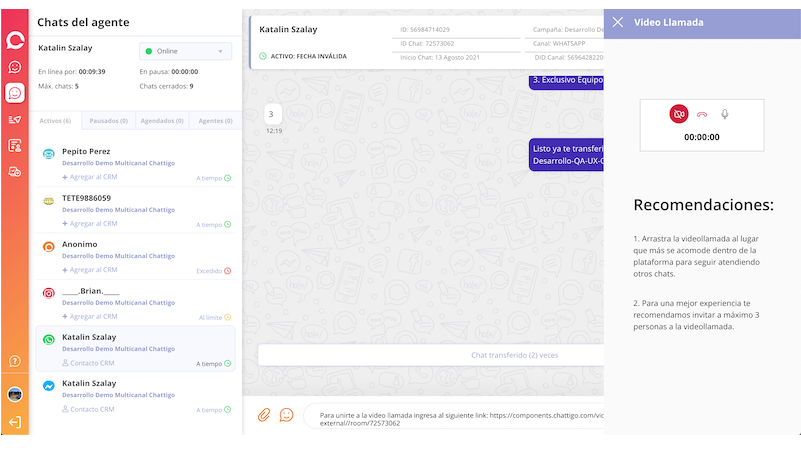Click the Al límite clock icon on Brian

click(x=228, y=317)
